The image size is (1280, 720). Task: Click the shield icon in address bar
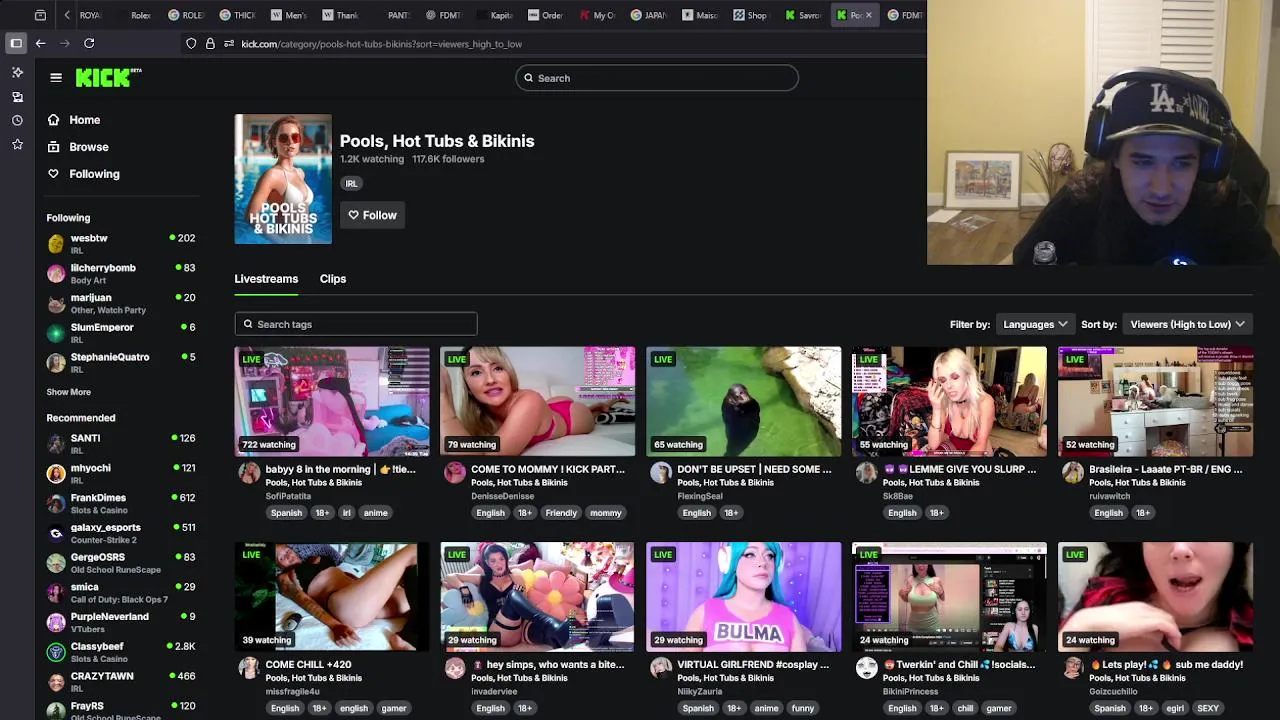191,44
